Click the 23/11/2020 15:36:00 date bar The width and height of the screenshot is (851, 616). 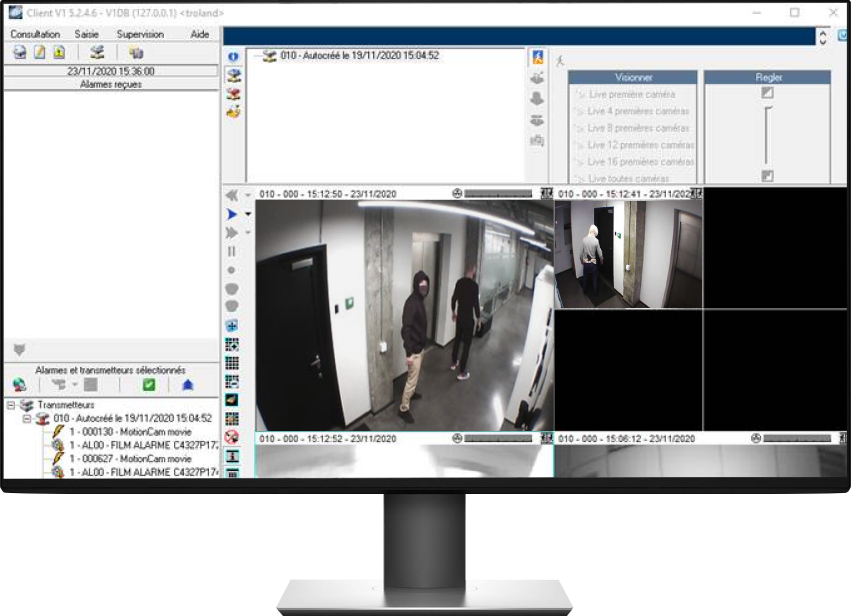click(111, 71)
